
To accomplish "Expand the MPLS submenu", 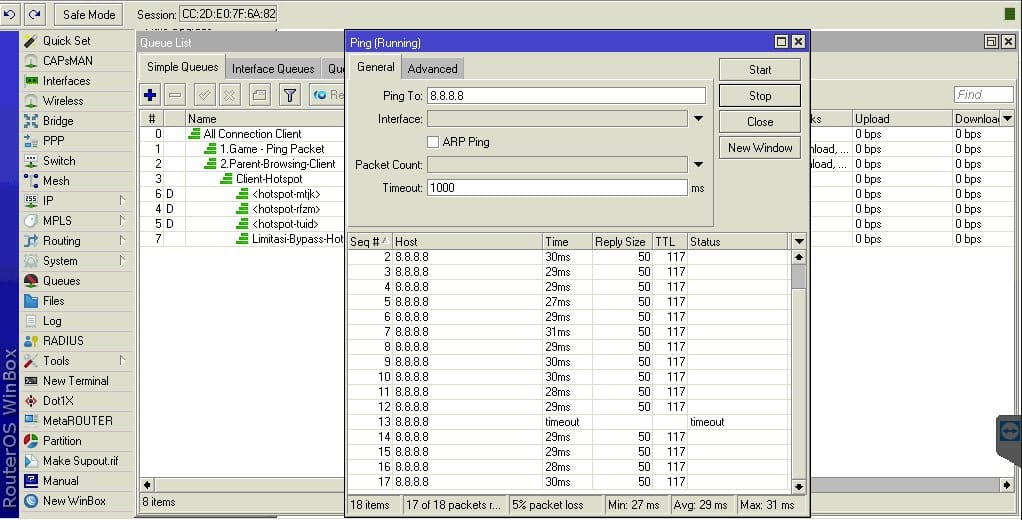I will coord(78,221).
